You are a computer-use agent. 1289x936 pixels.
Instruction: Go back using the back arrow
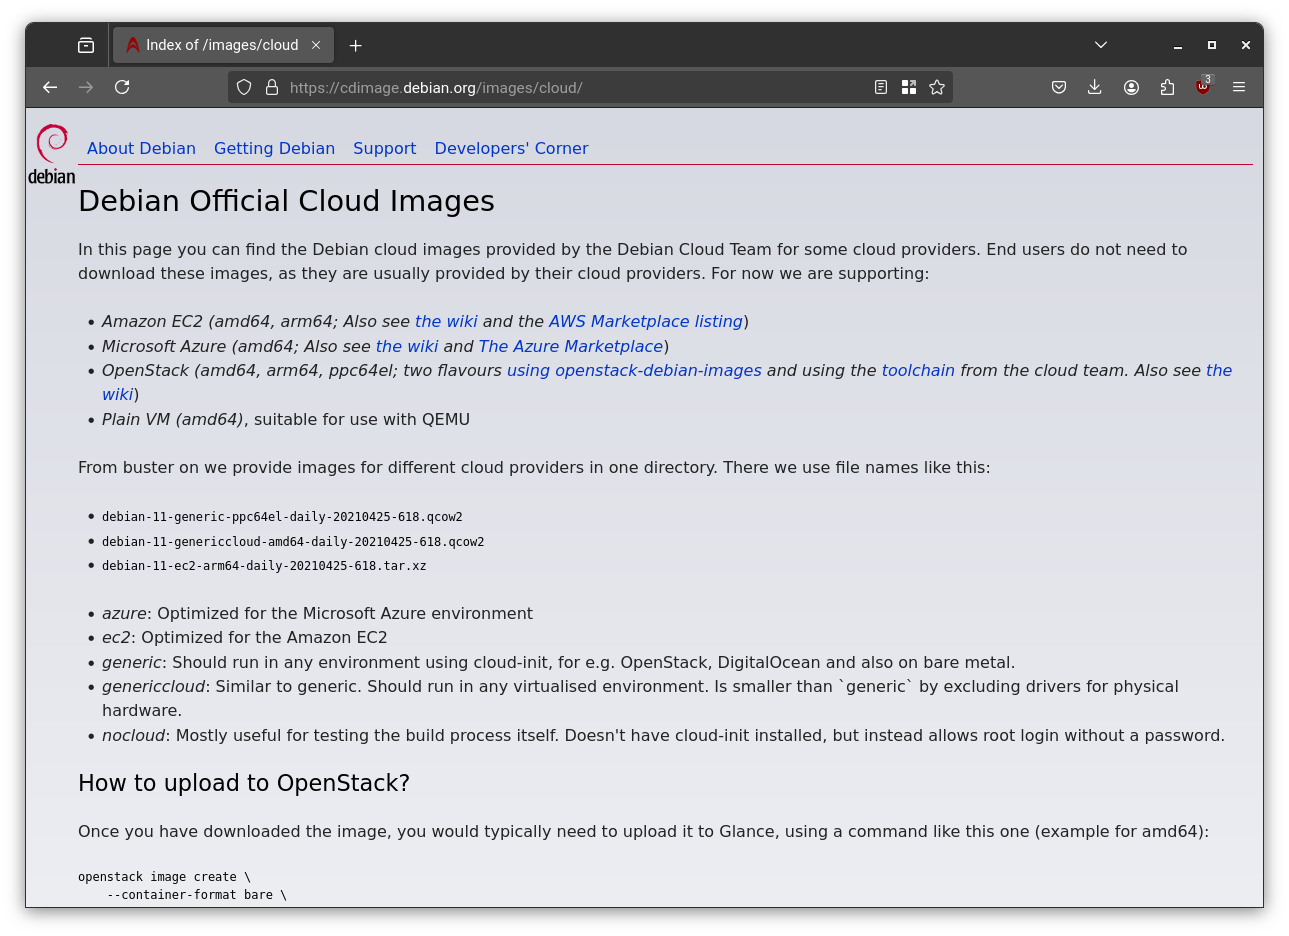click(49, 87)
